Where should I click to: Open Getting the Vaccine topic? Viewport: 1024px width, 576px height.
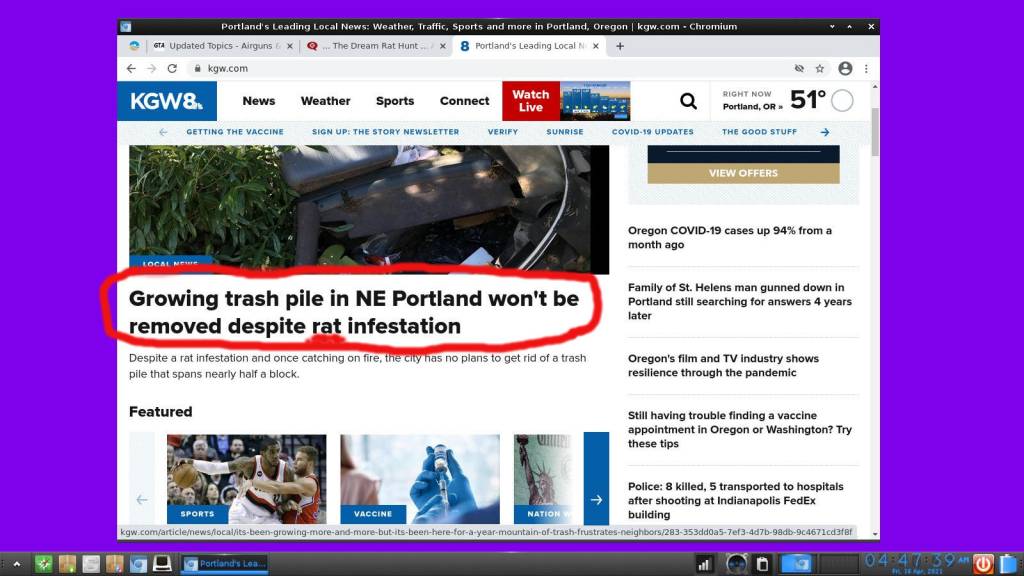[235, 132]
